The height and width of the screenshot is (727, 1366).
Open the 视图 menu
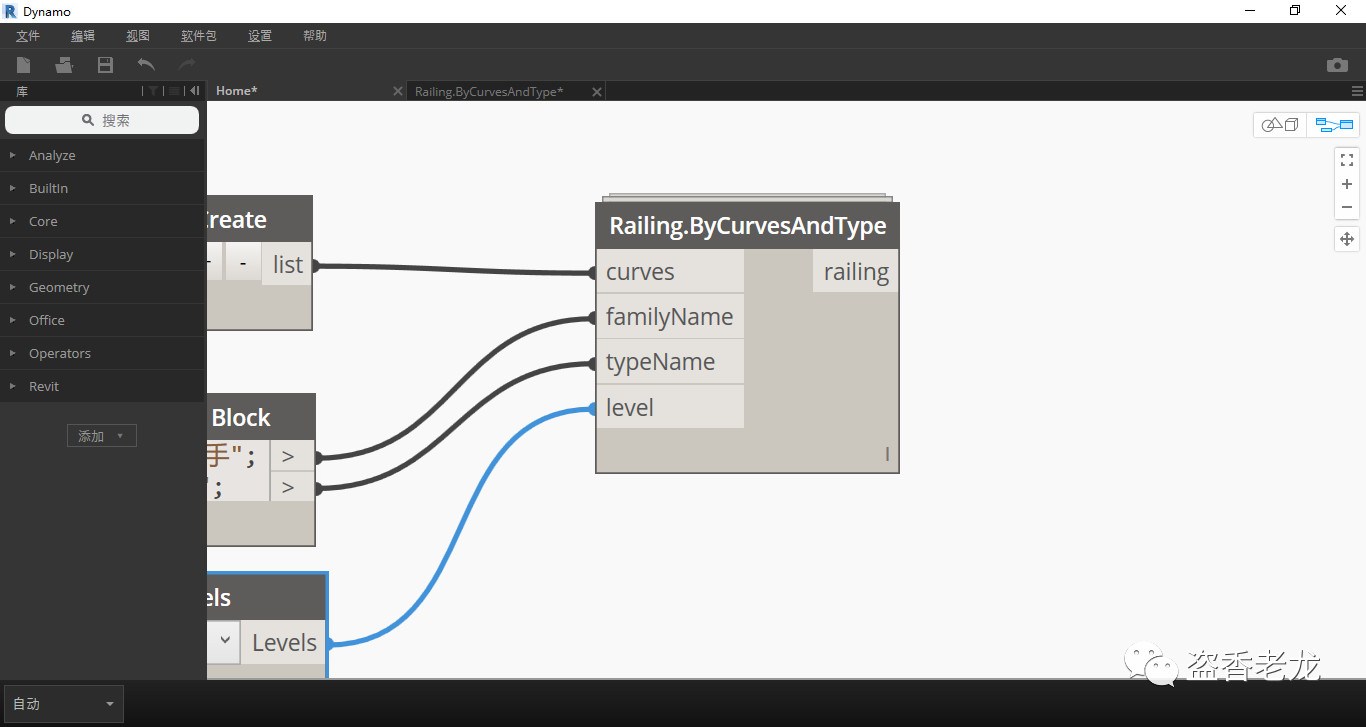click(138, 36)
